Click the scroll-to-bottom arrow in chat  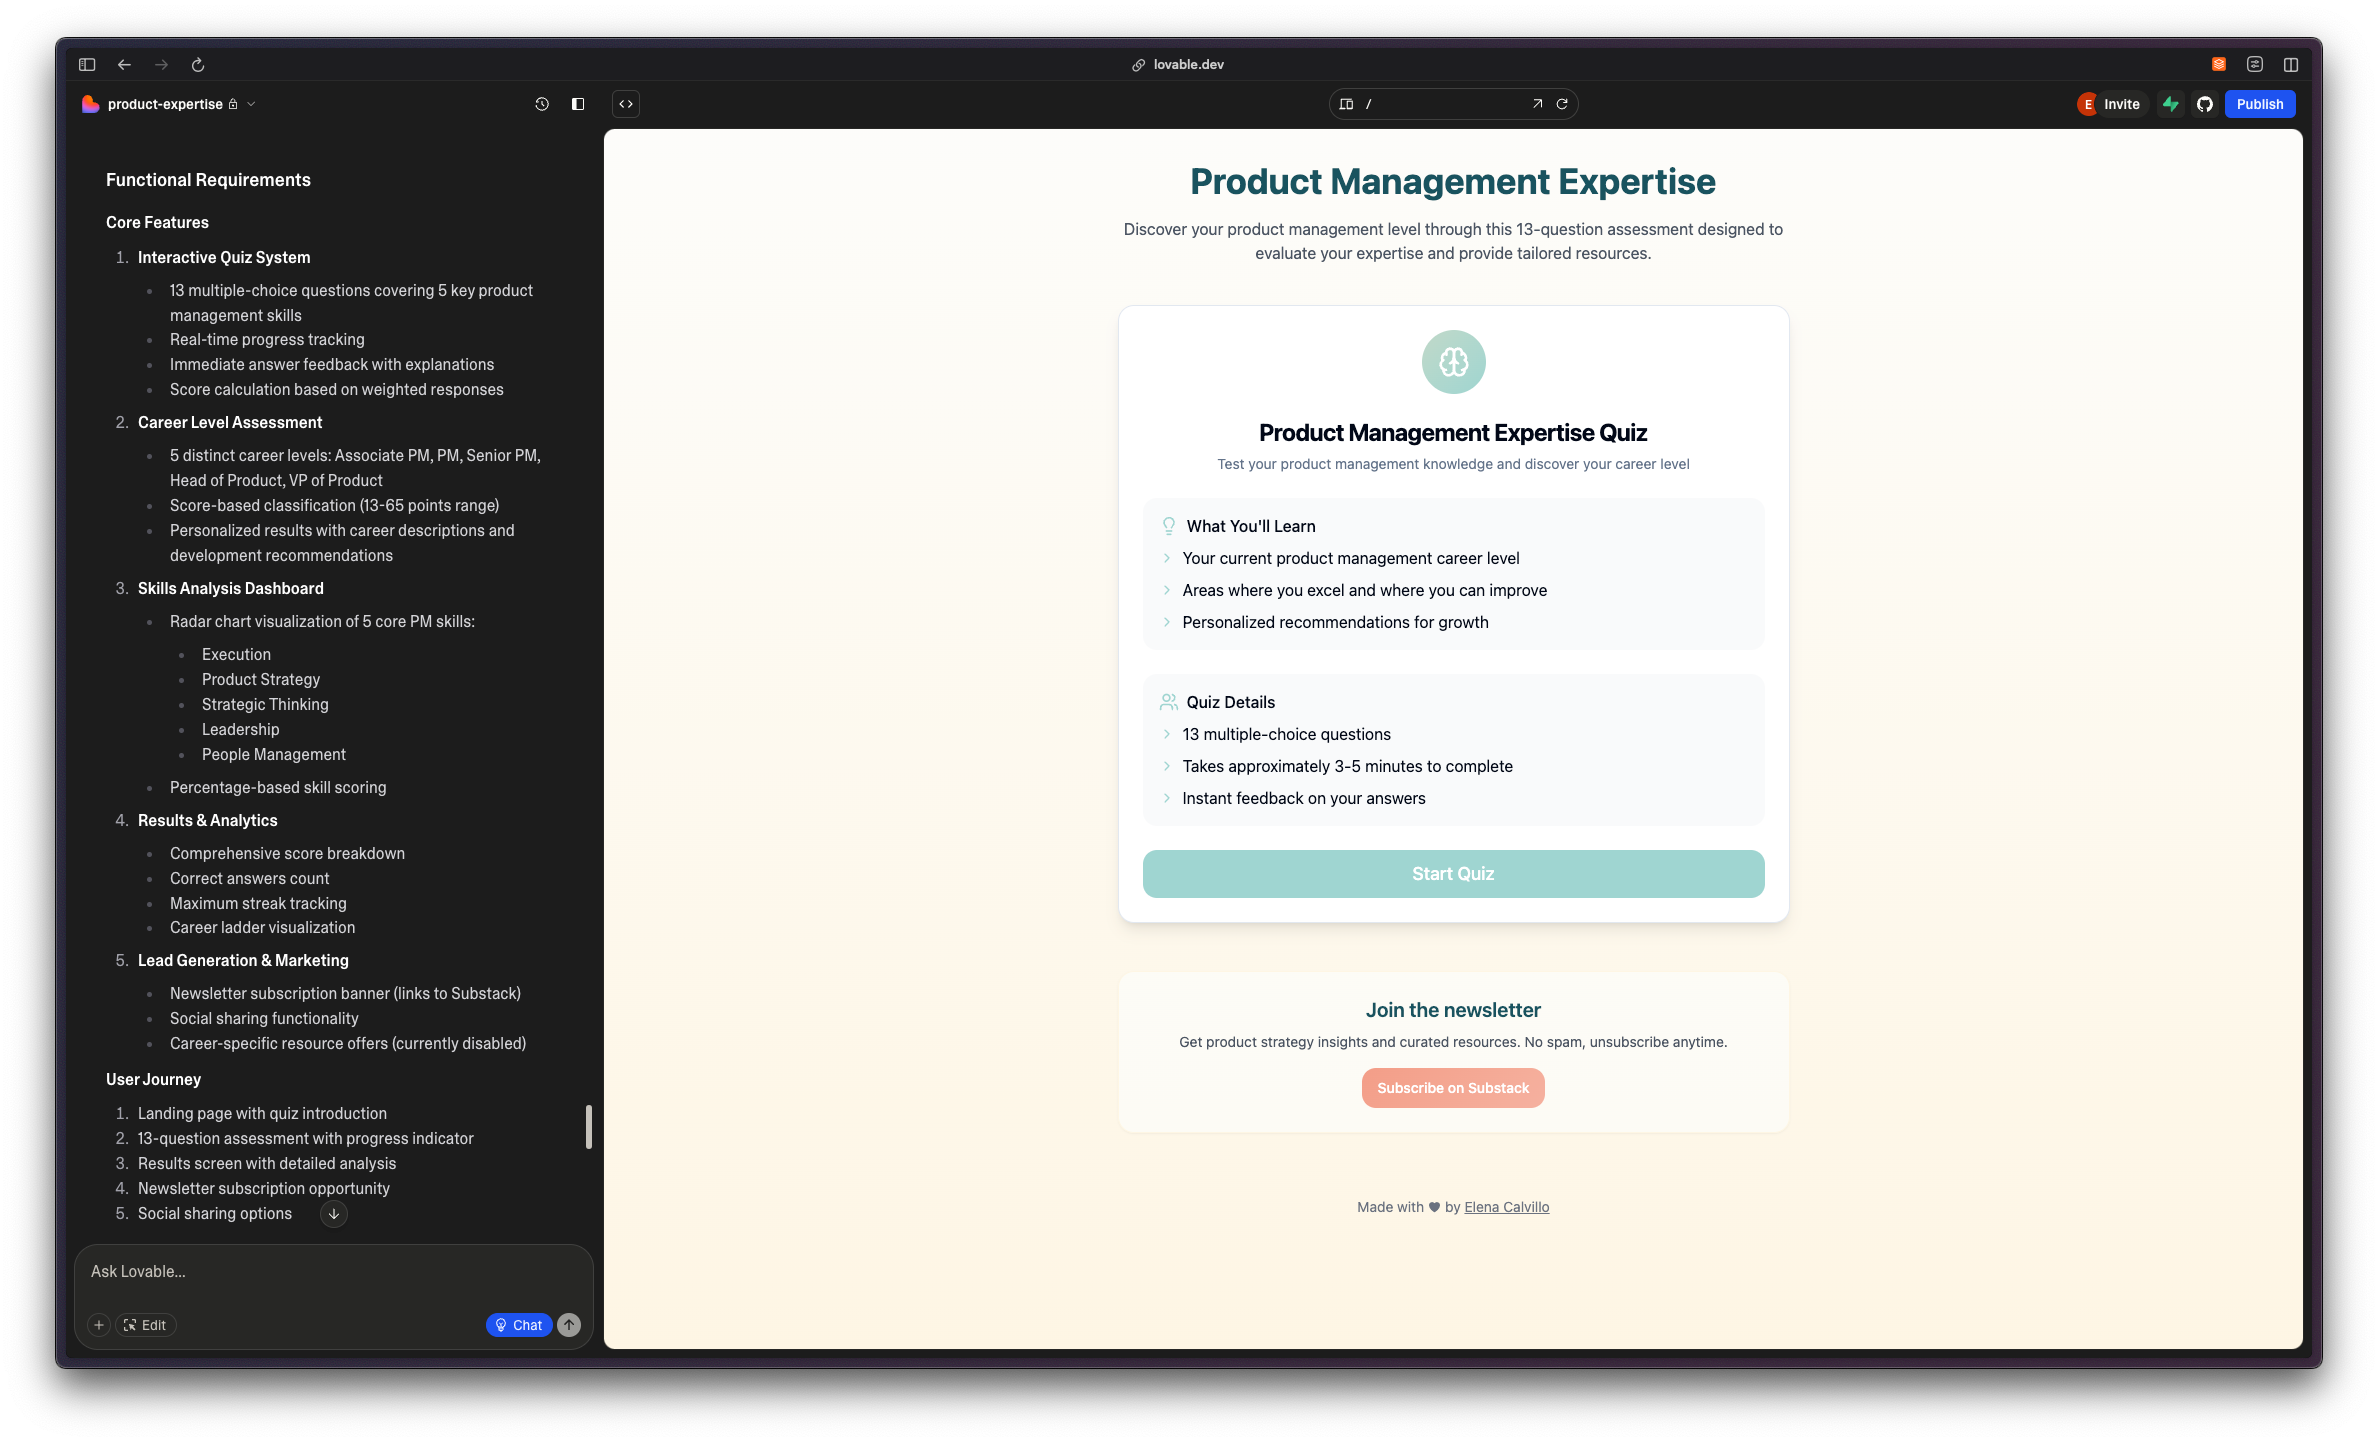[x=334, y=1214]
